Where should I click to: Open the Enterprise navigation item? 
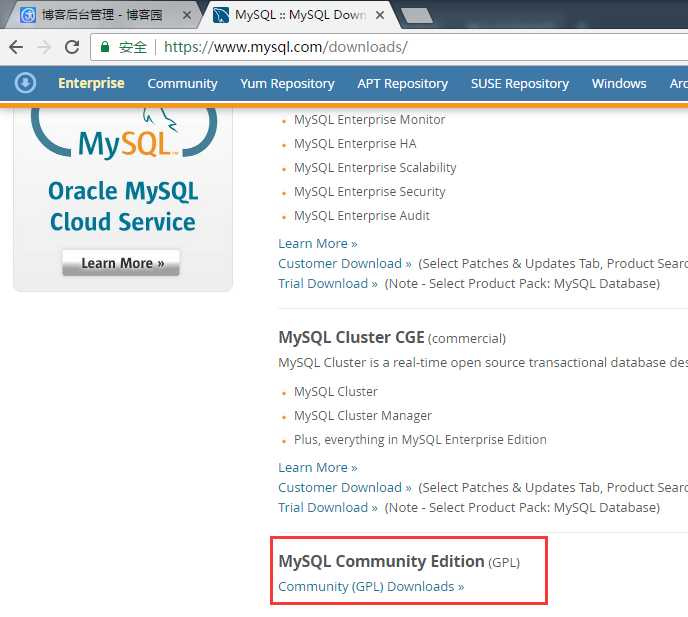click(x=91, y=83)
